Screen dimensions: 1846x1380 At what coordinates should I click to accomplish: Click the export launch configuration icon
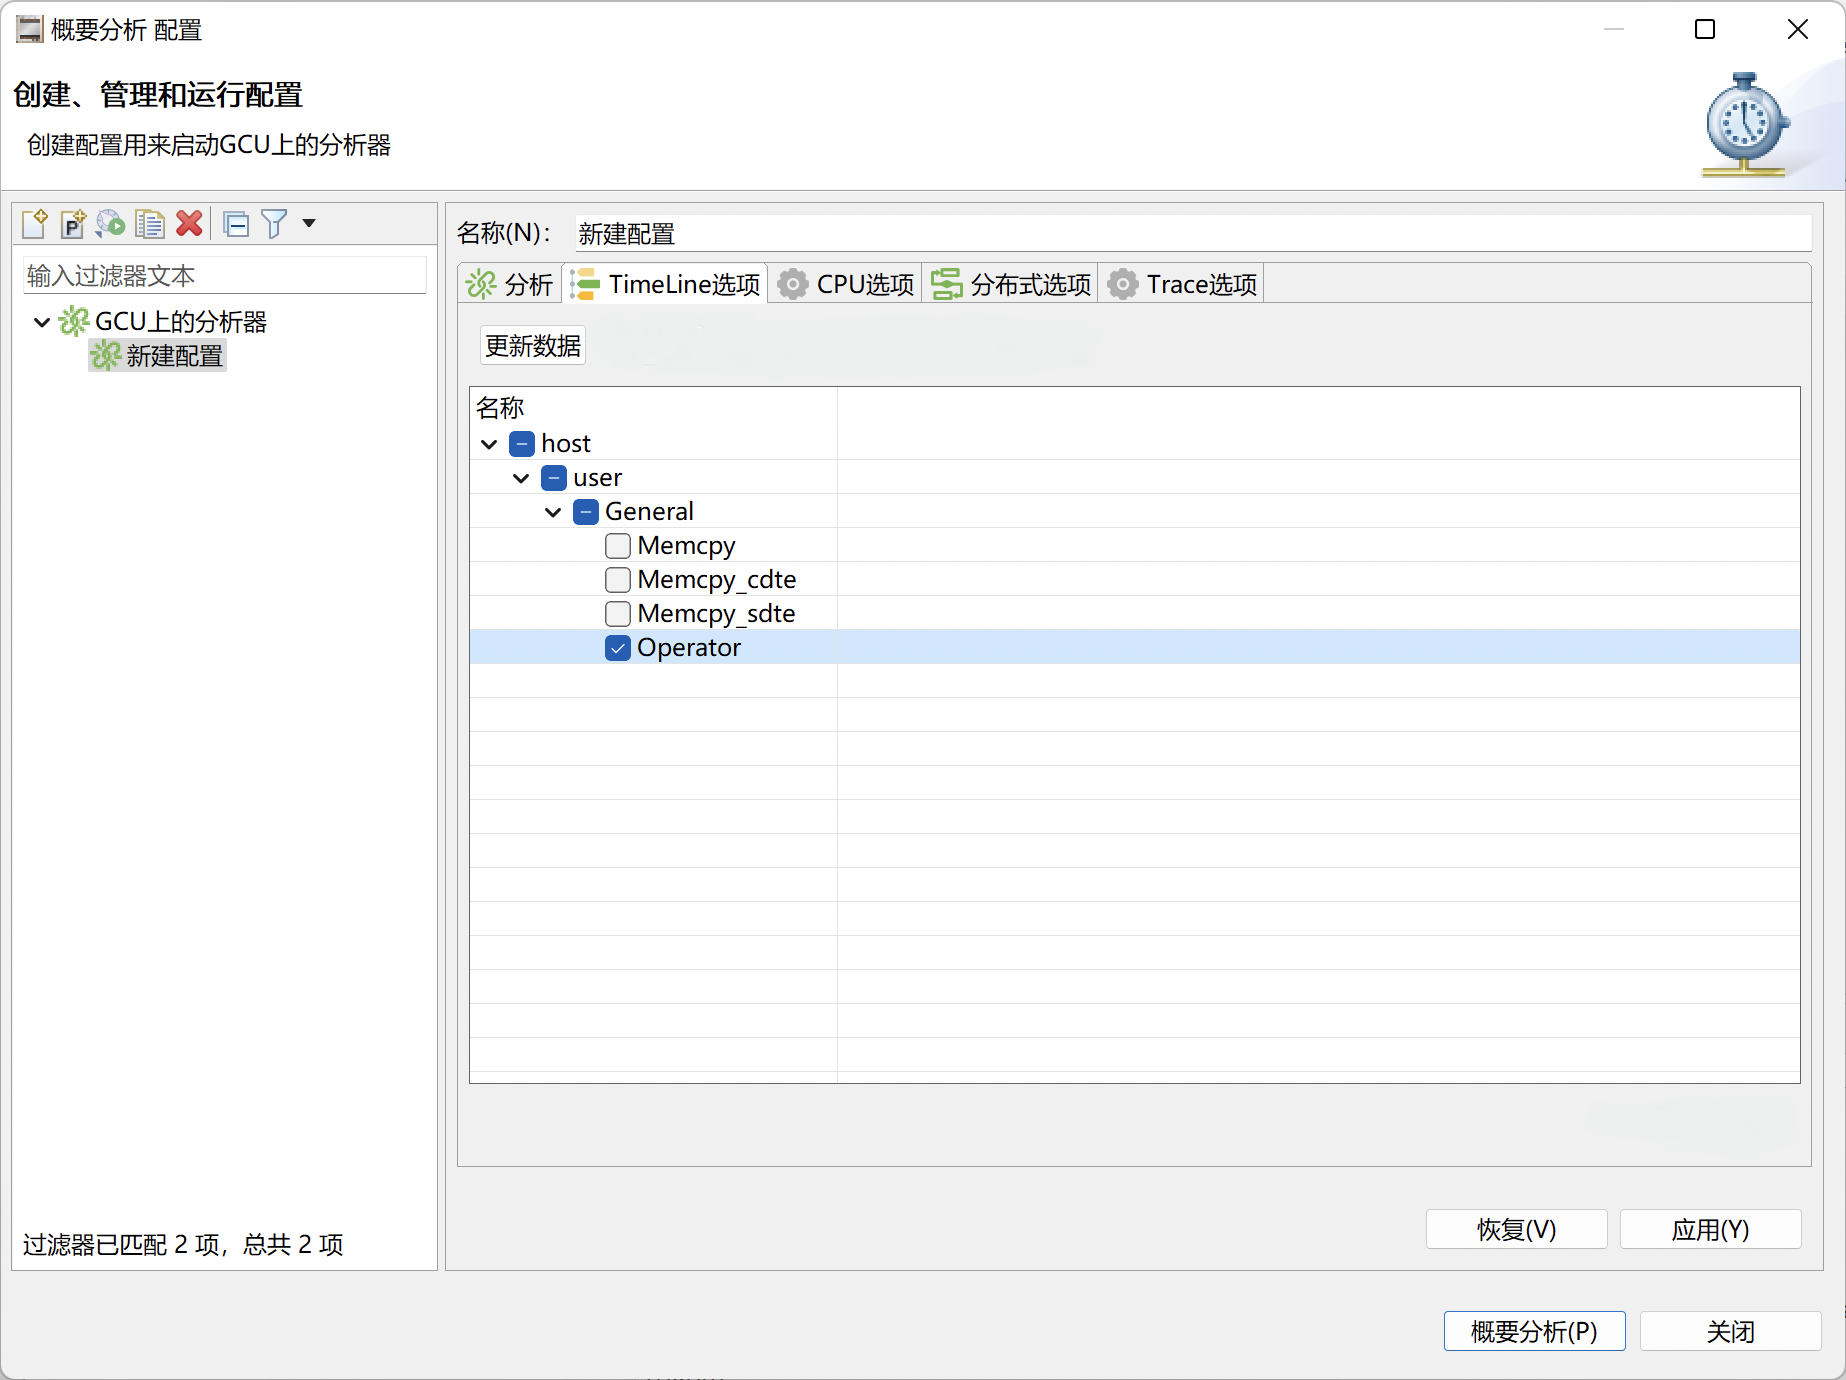[x=110, y=223]
